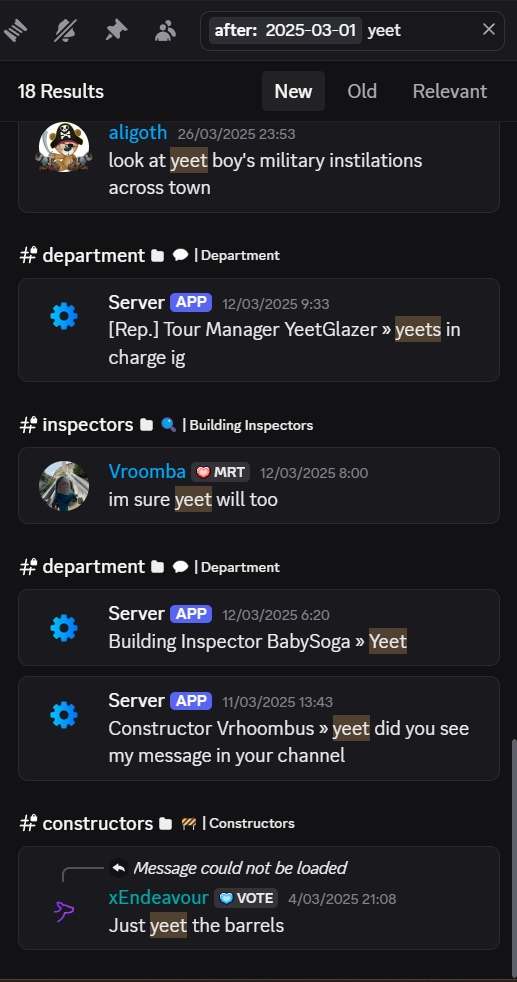Screen dimensions: 517x982
Task: Click the VOTE badge beside xEndeavour
Action: point(246,898)
